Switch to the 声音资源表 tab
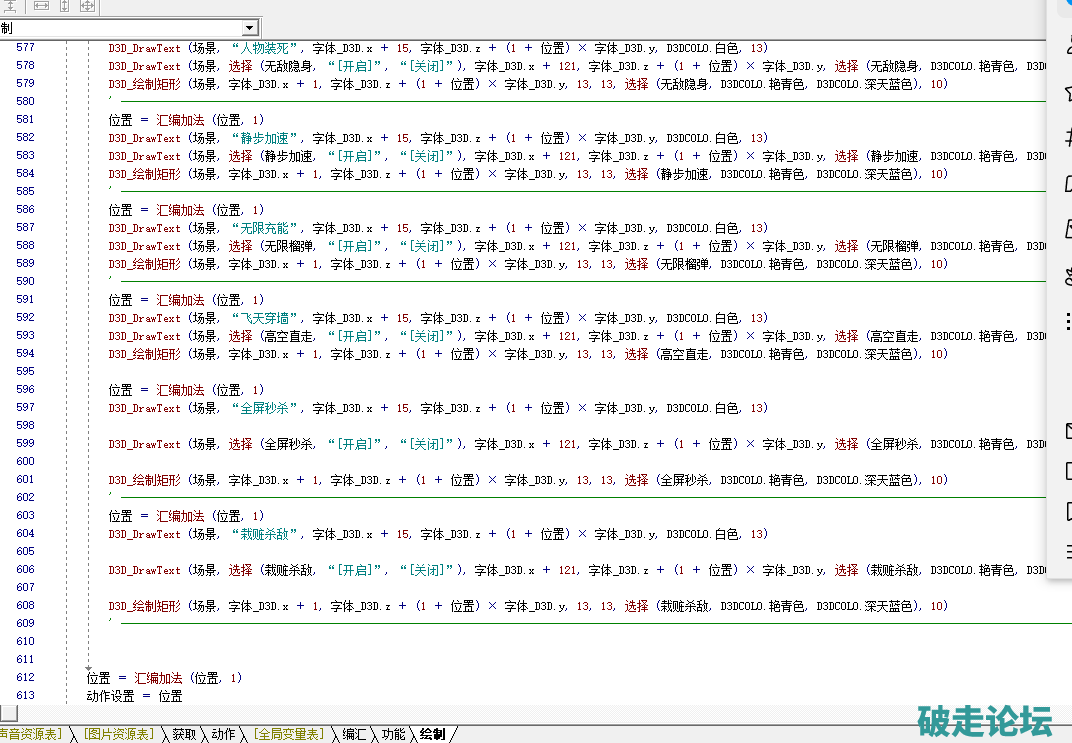 (x=32, y=734)
